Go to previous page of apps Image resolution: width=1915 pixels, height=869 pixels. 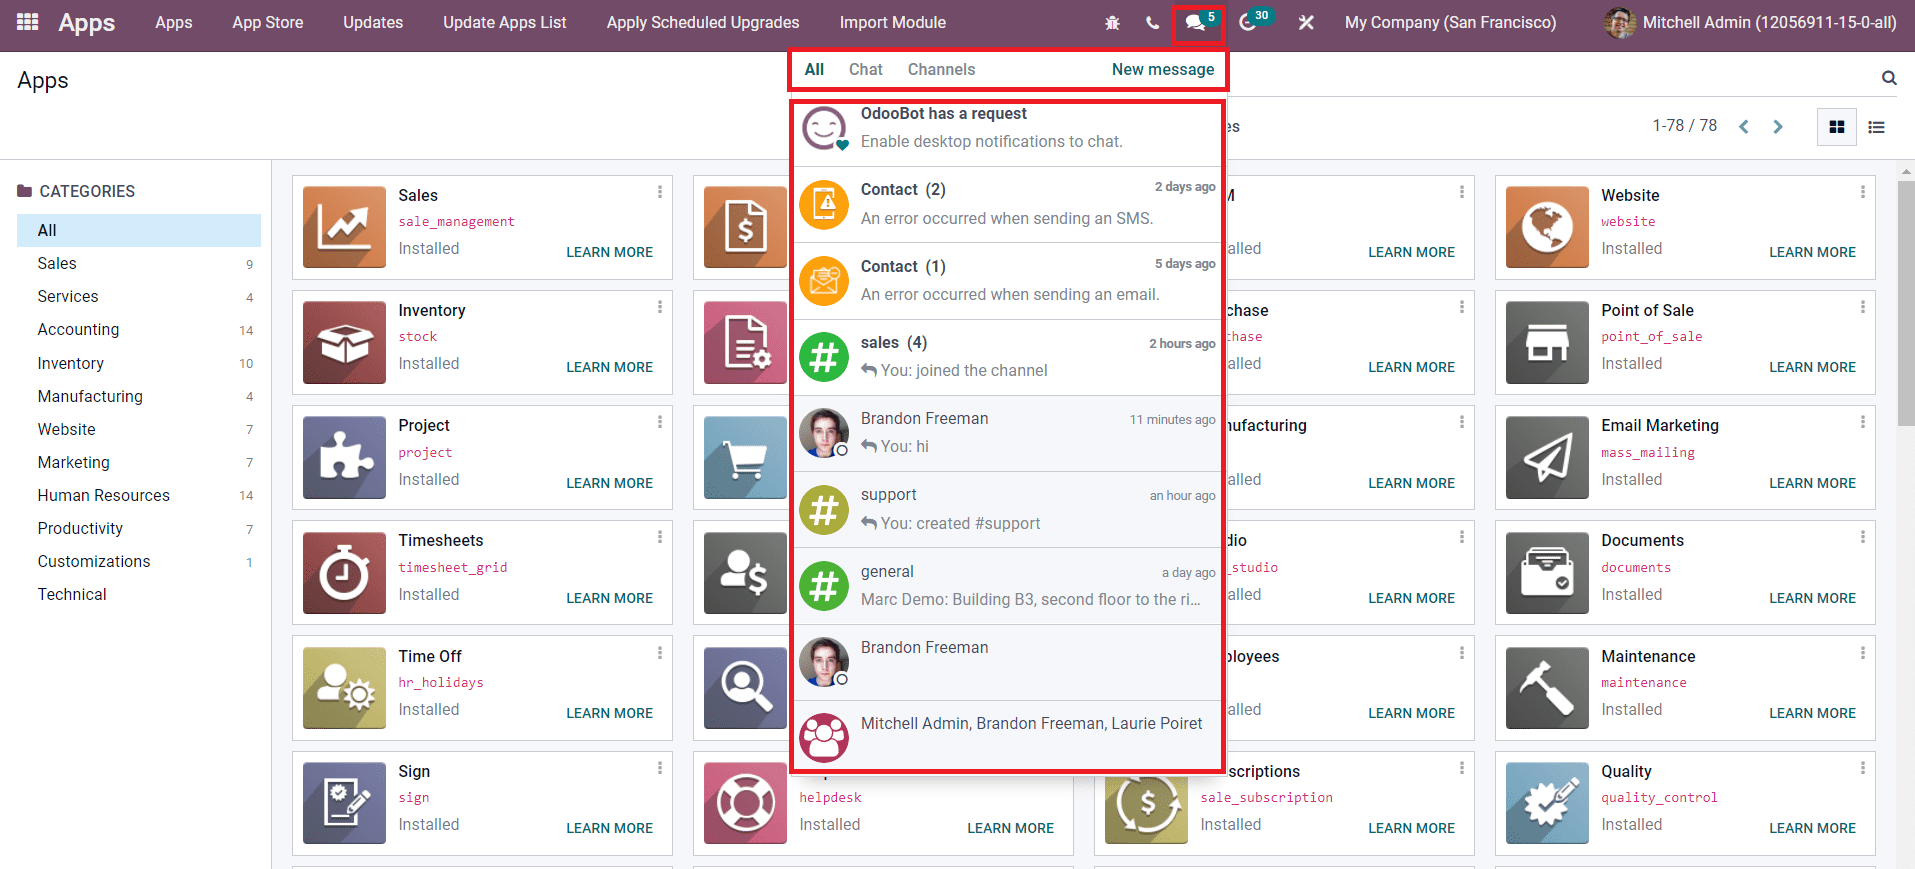pos(1744,126)
